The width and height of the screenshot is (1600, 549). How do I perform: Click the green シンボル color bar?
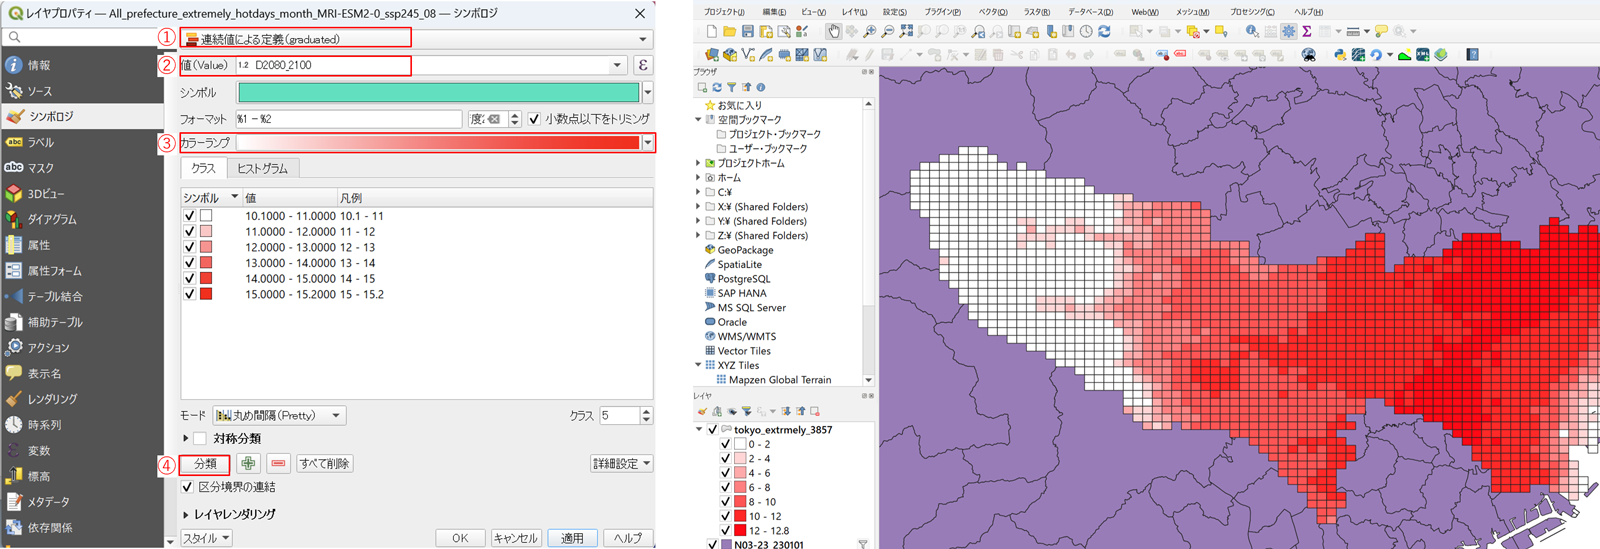click(x=438, y=93)
